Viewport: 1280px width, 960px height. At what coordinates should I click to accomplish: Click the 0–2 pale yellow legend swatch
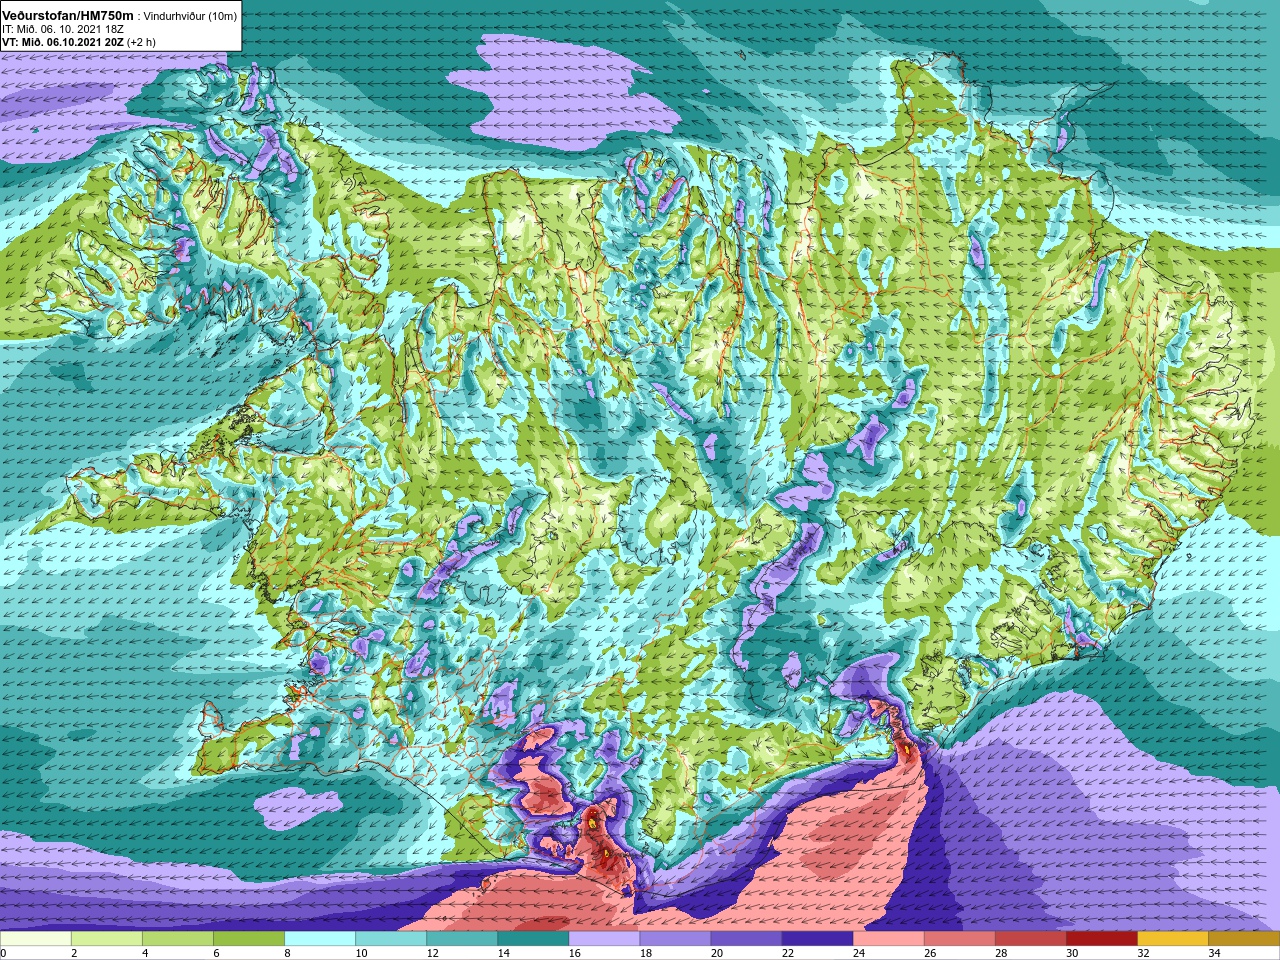tap(36, 939)
